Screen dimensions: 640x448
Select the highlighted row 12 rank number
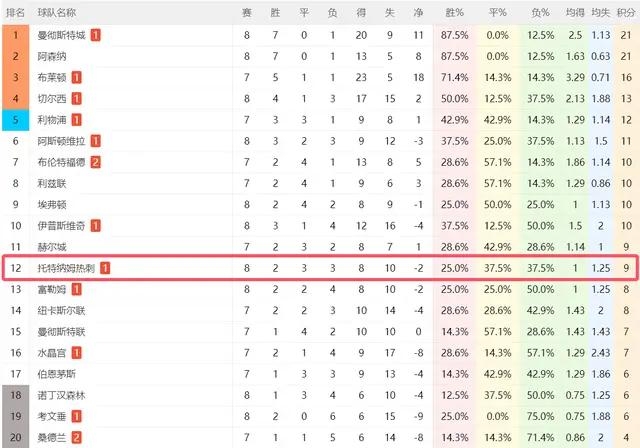[16, 268]
